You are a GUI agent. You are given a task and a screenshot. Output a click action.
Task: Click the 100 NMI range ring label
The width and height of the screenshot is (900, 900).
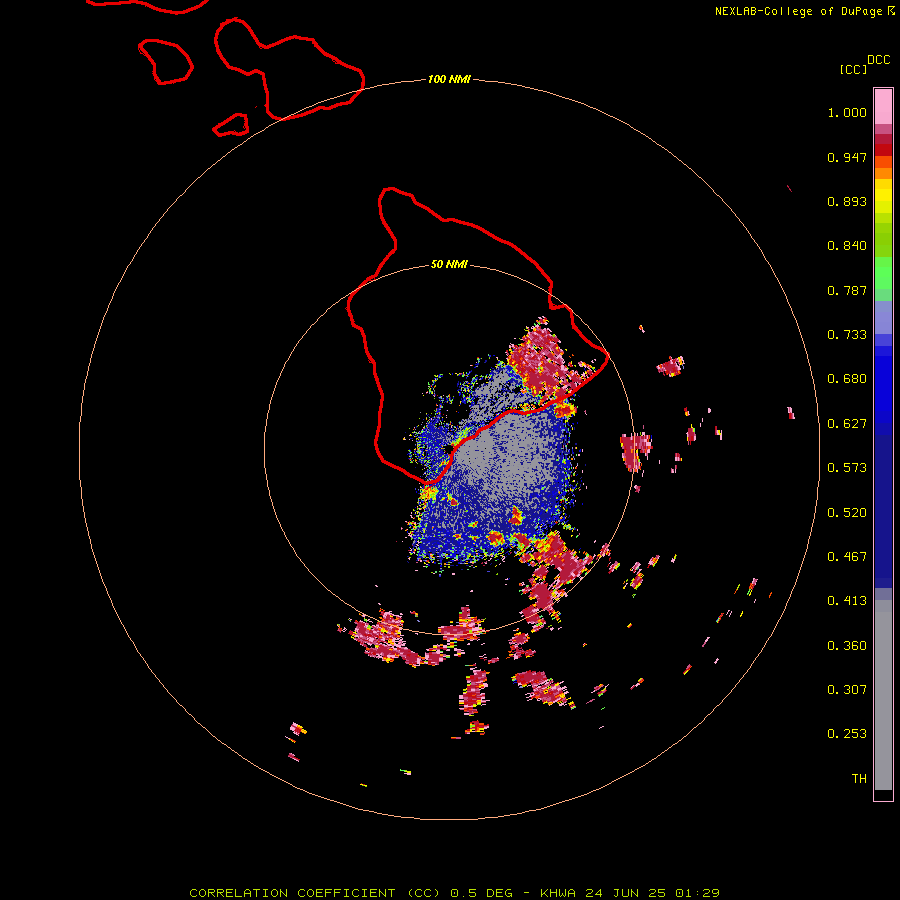click(449, 79)
